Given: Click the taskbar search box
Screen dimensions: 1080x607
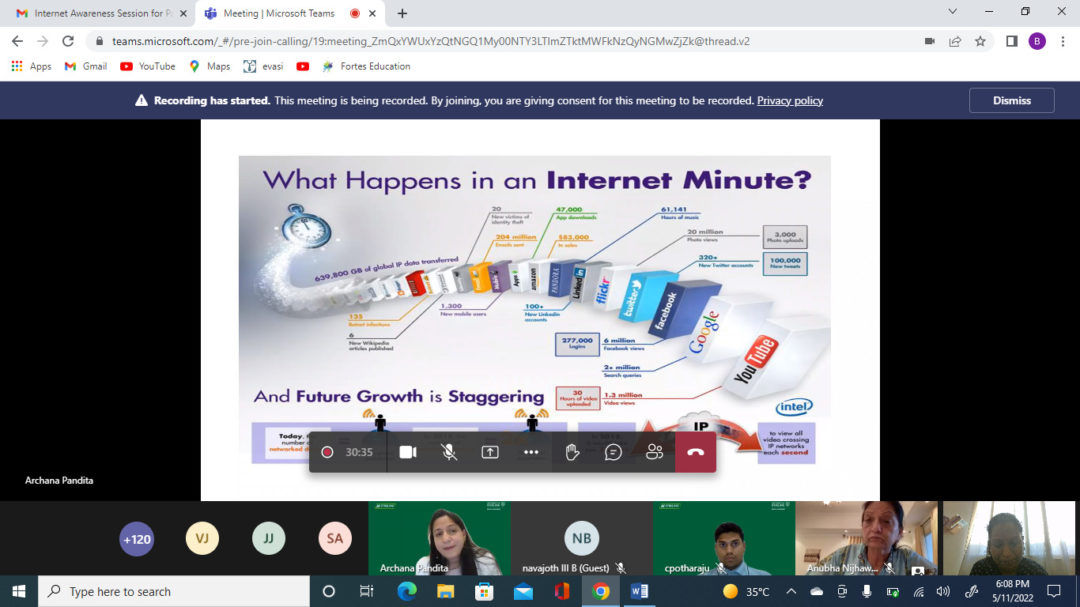Looking at the screenshot, I should point(174,591).
